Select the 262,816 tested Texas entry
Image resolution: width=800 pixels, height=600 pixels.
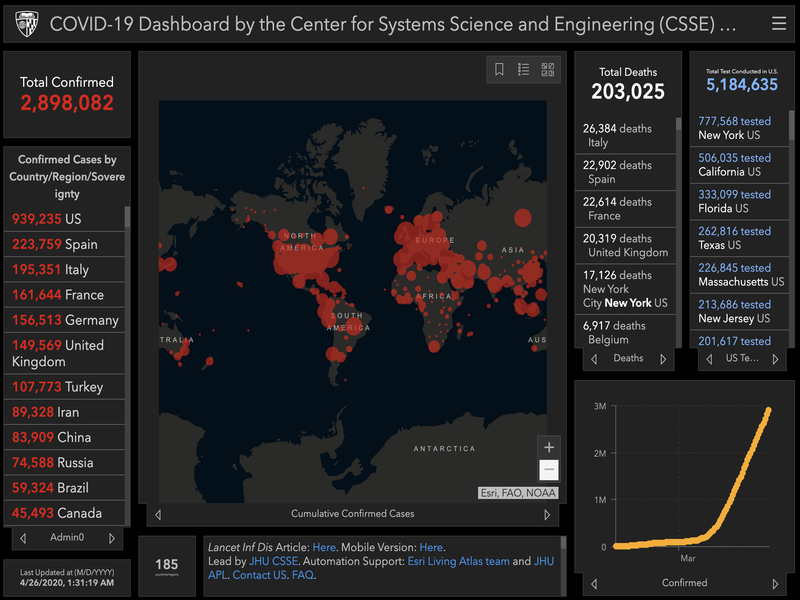pos(740,238)
